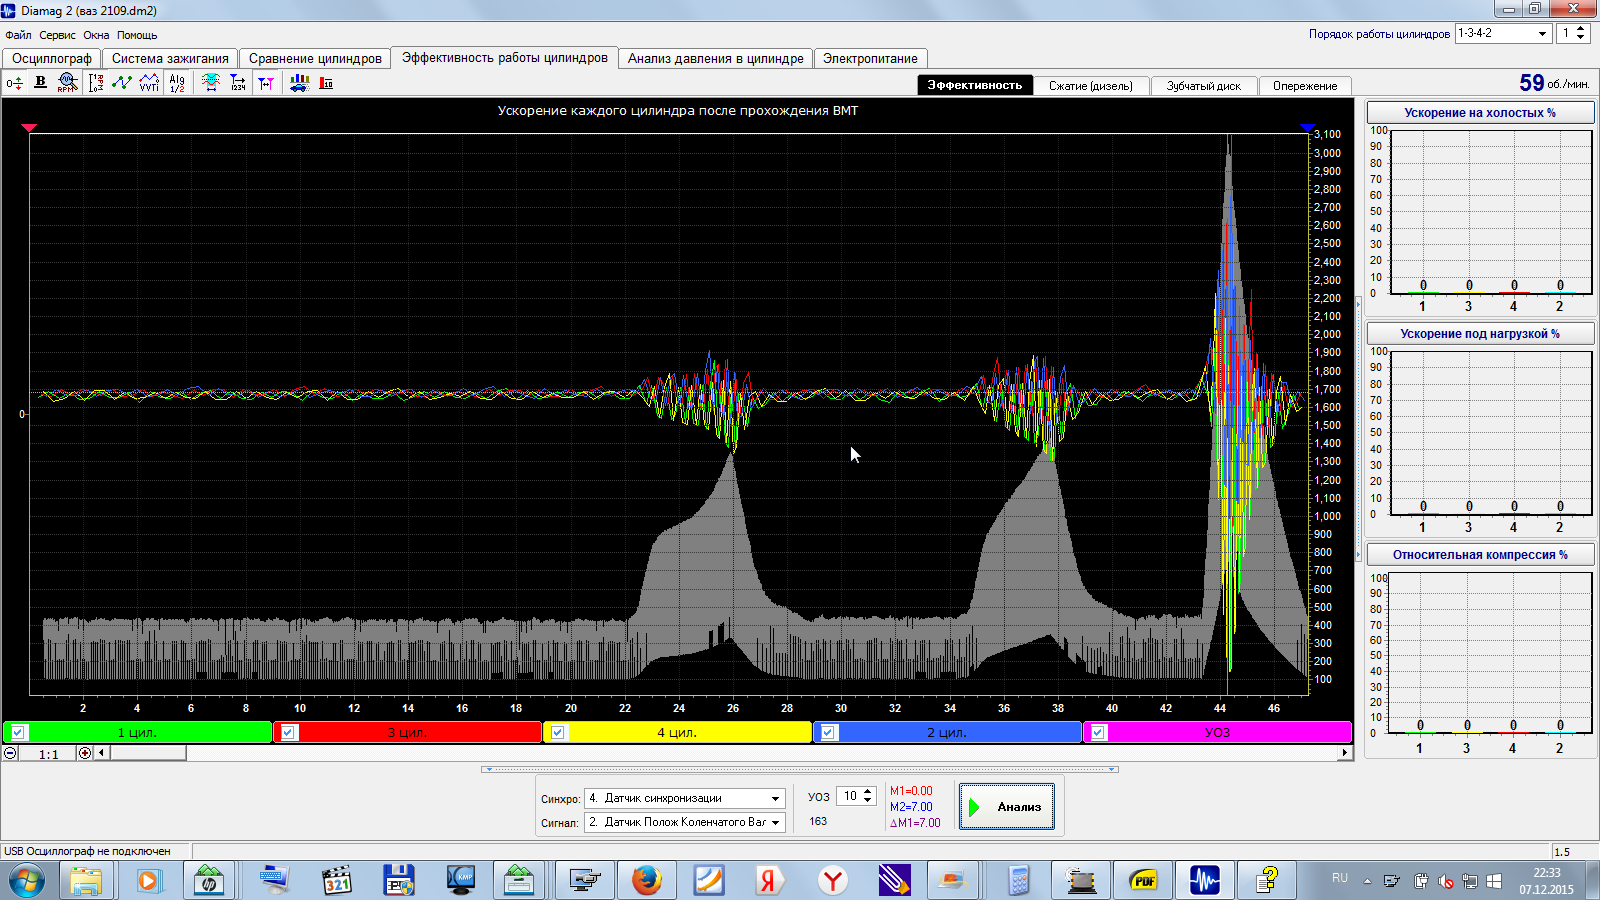
Task: Click the blue right marker triangle on chart
Action: coord(1308,128)
